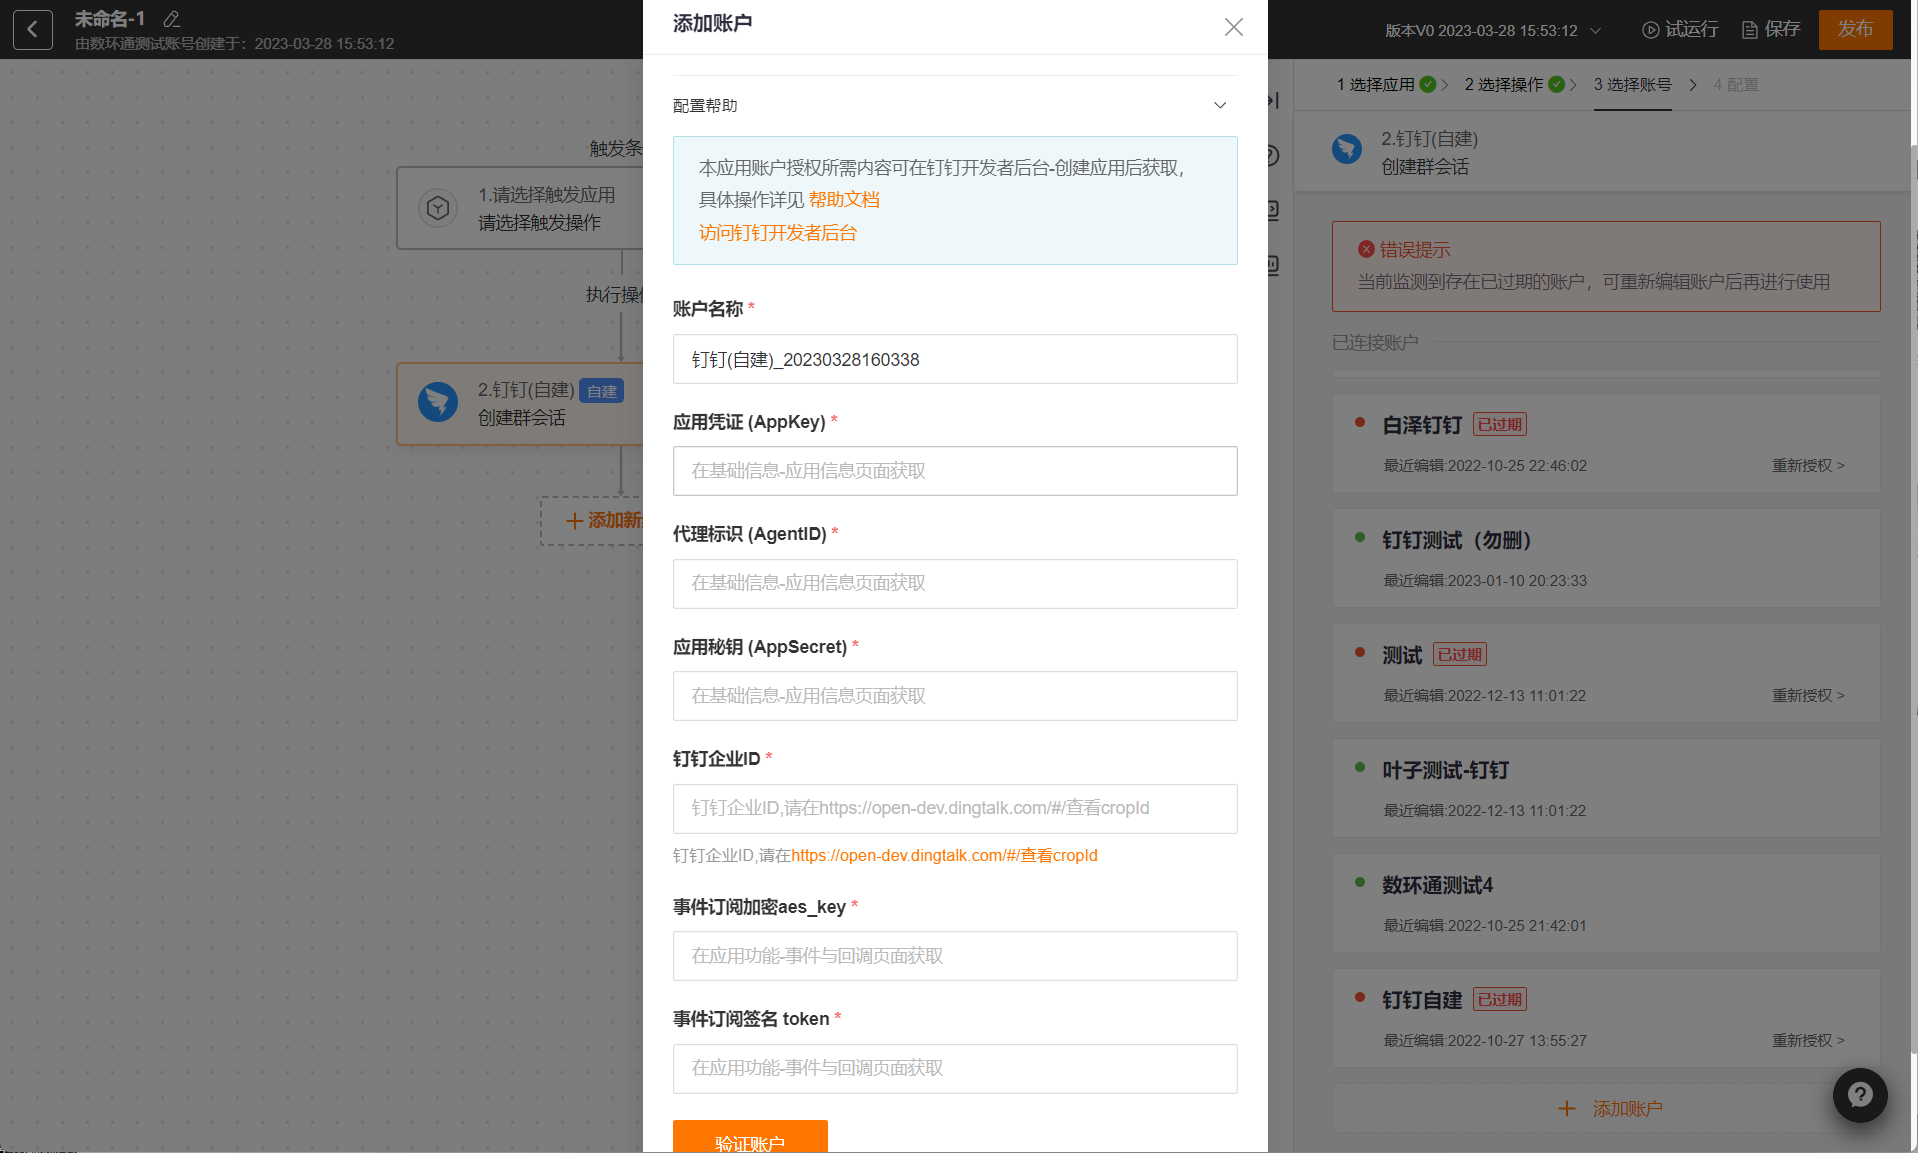Close the 添加账户 dialog with the X
The width and height of the screenshot is (1918, 1153).
pyautogui.click(x=1233, y=27)
